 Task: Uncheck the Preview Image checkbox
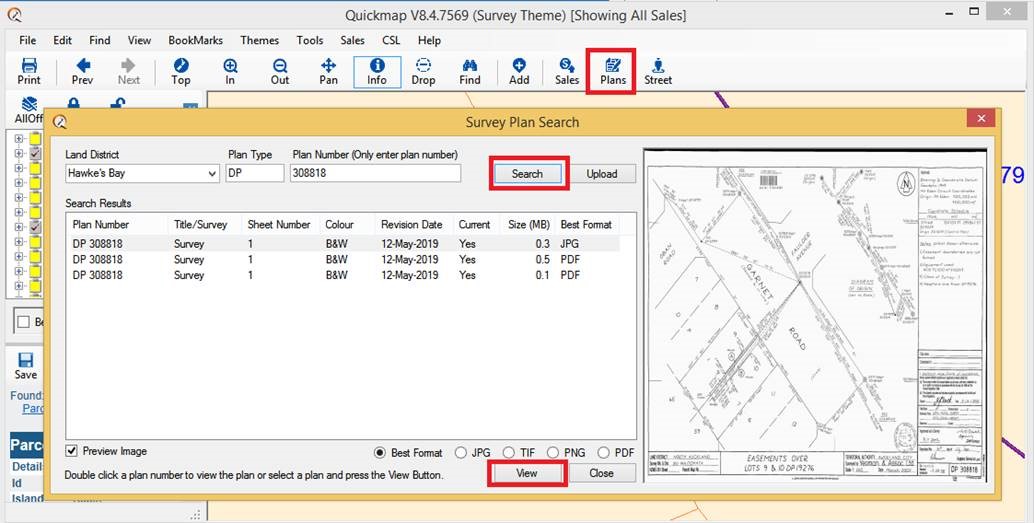72,451
